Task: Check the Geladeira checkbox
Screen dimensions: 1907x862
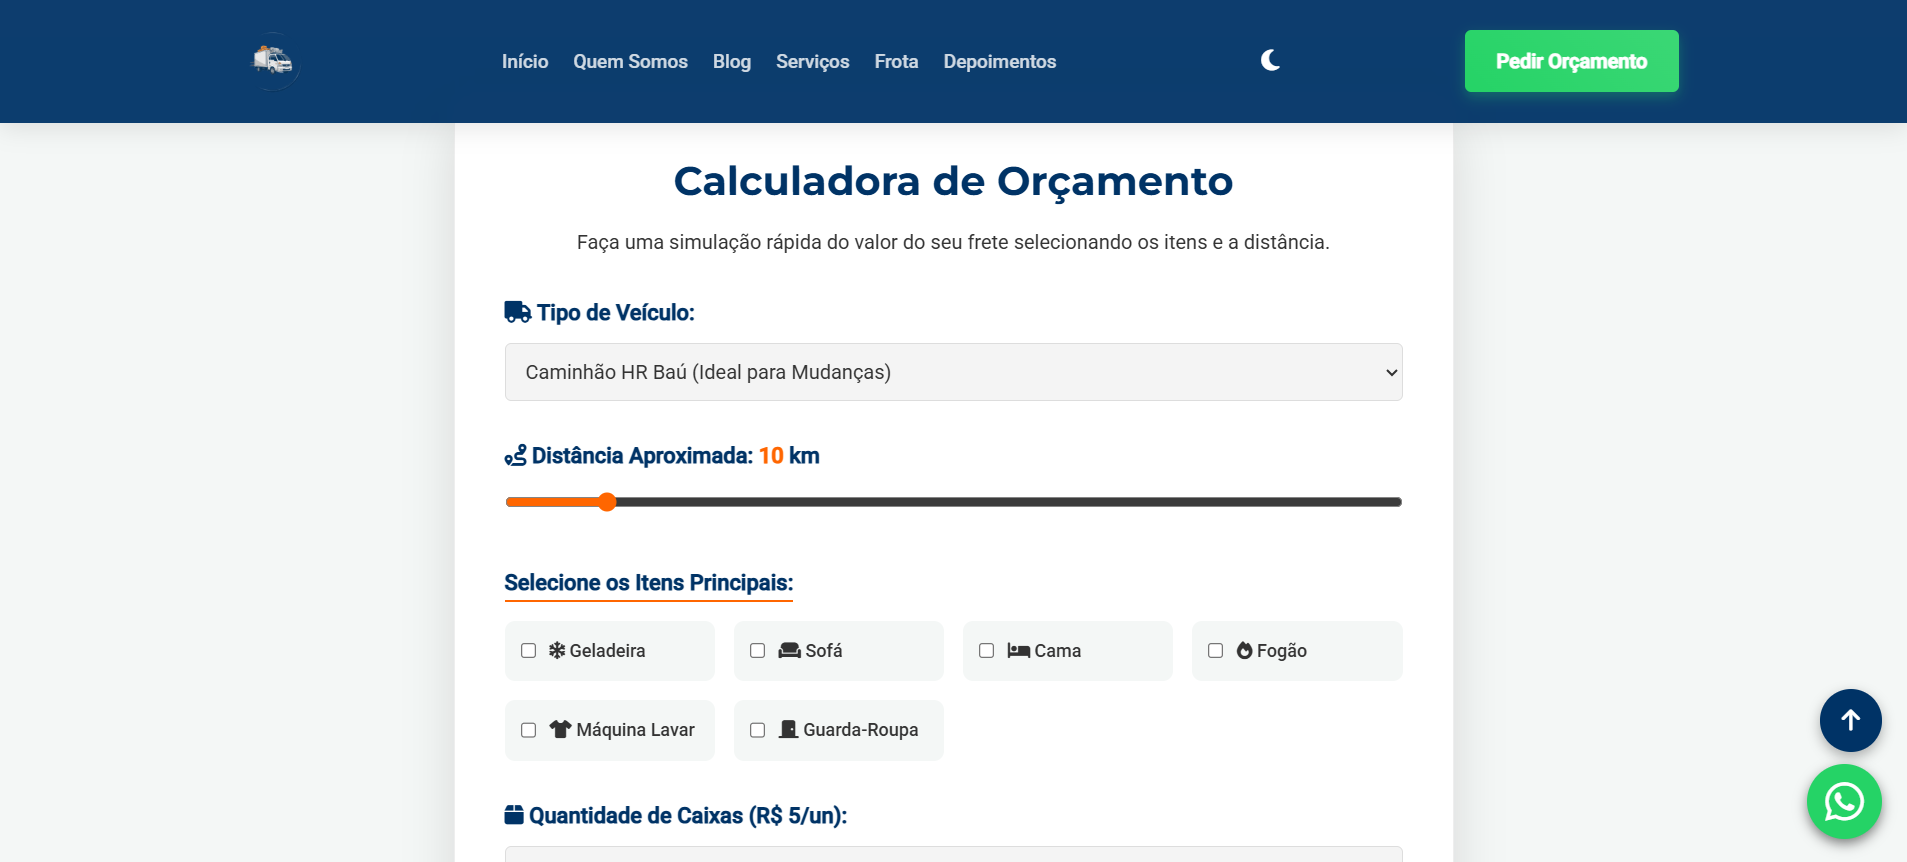Action: click(x=529, y=651)
